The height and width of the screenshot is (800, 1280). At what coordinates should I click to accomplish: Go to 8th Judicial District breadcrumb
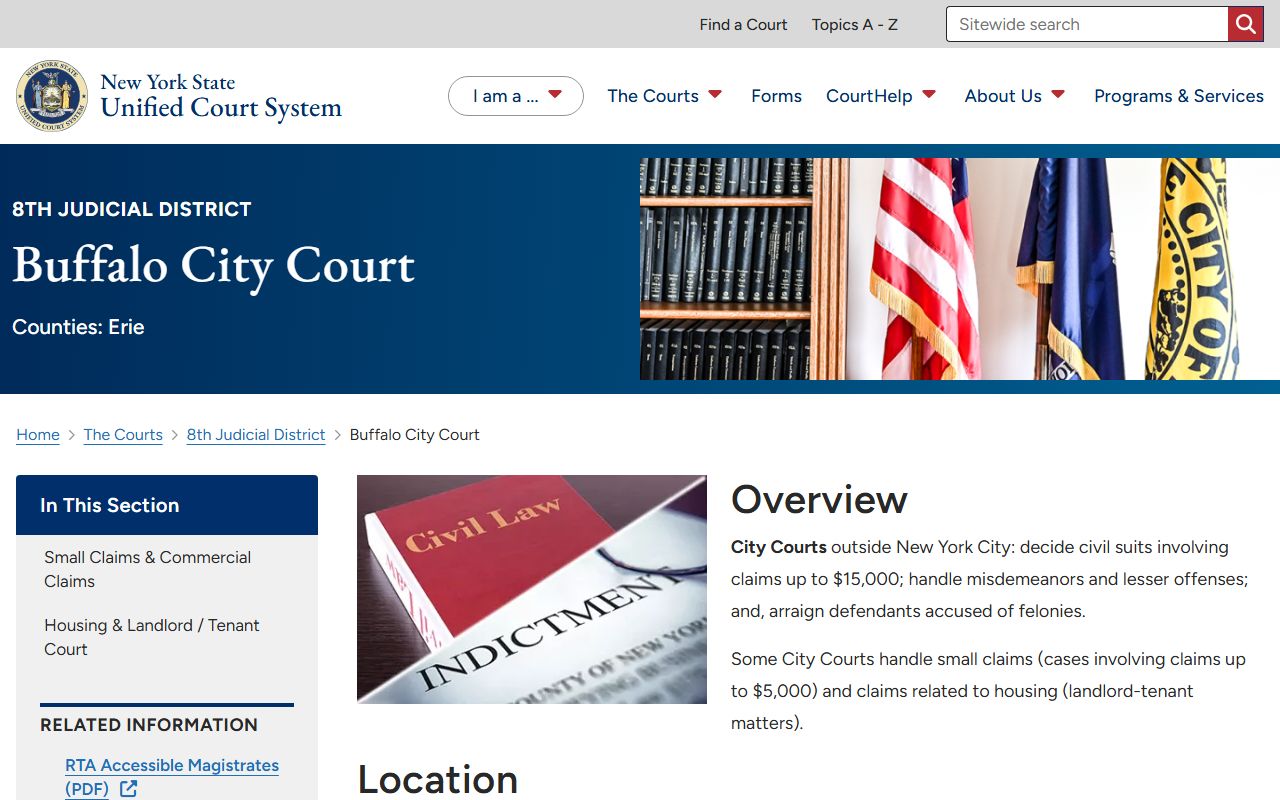click(256, 435)
